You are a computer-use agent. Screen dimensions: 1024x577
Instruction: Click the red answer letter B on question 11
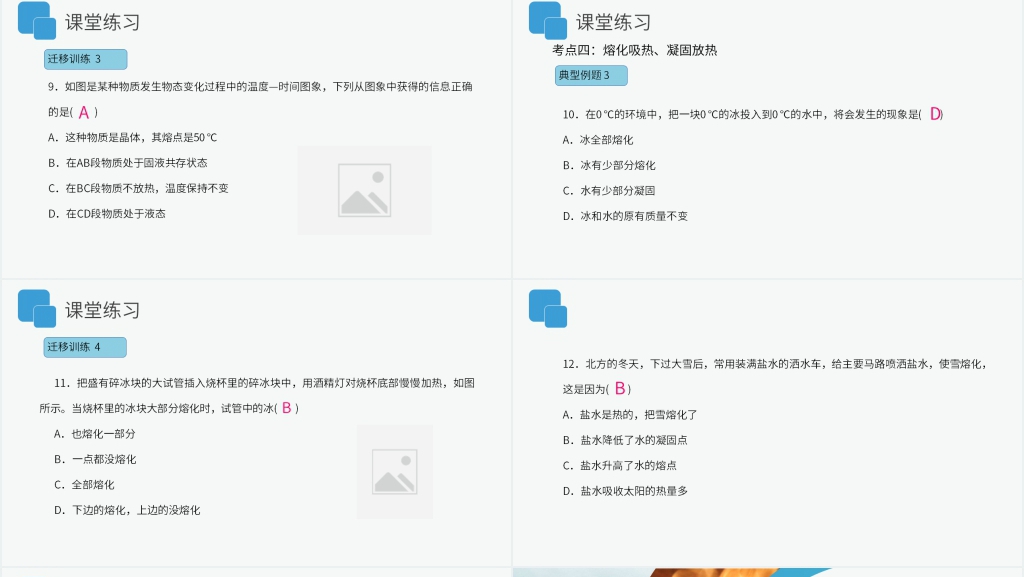[285, 407]
